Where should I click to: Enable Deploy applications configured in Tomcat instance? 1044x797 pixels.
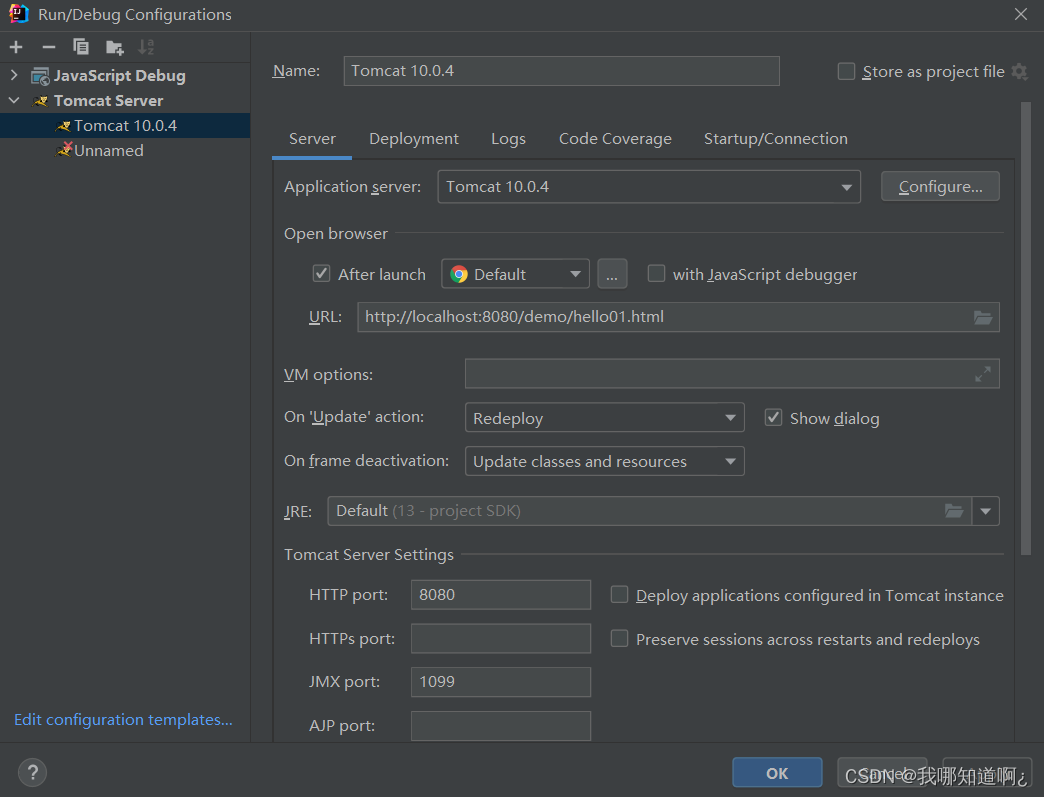619,595
